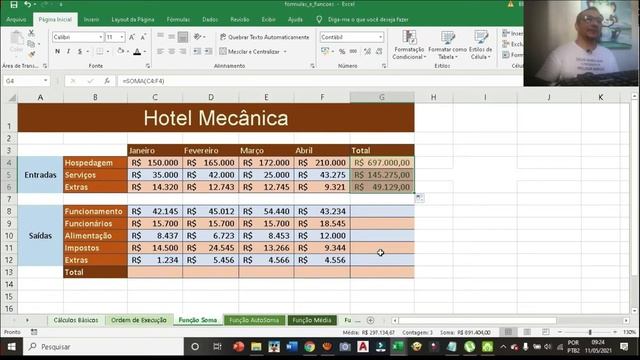The image size is (640, 360).
Task: Switch to the Inserir tab
Action: [91, 19]
